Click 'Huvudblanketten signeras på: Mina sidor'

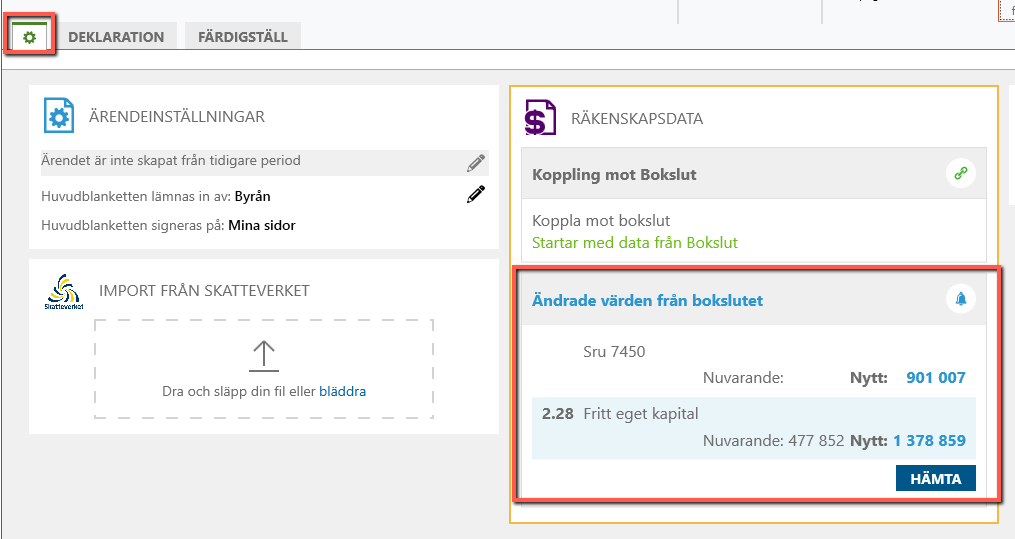tap(168, 226)
